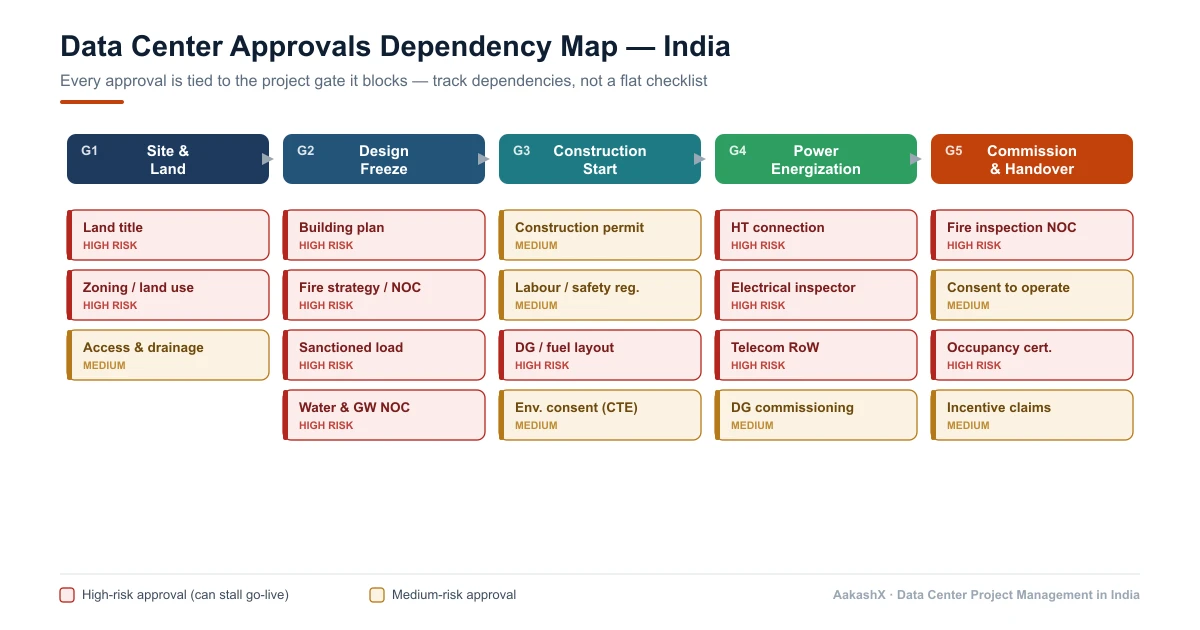Screen dimensions: 1200x630
Task: Open the Building plan approval card
Action: [384, 235]
